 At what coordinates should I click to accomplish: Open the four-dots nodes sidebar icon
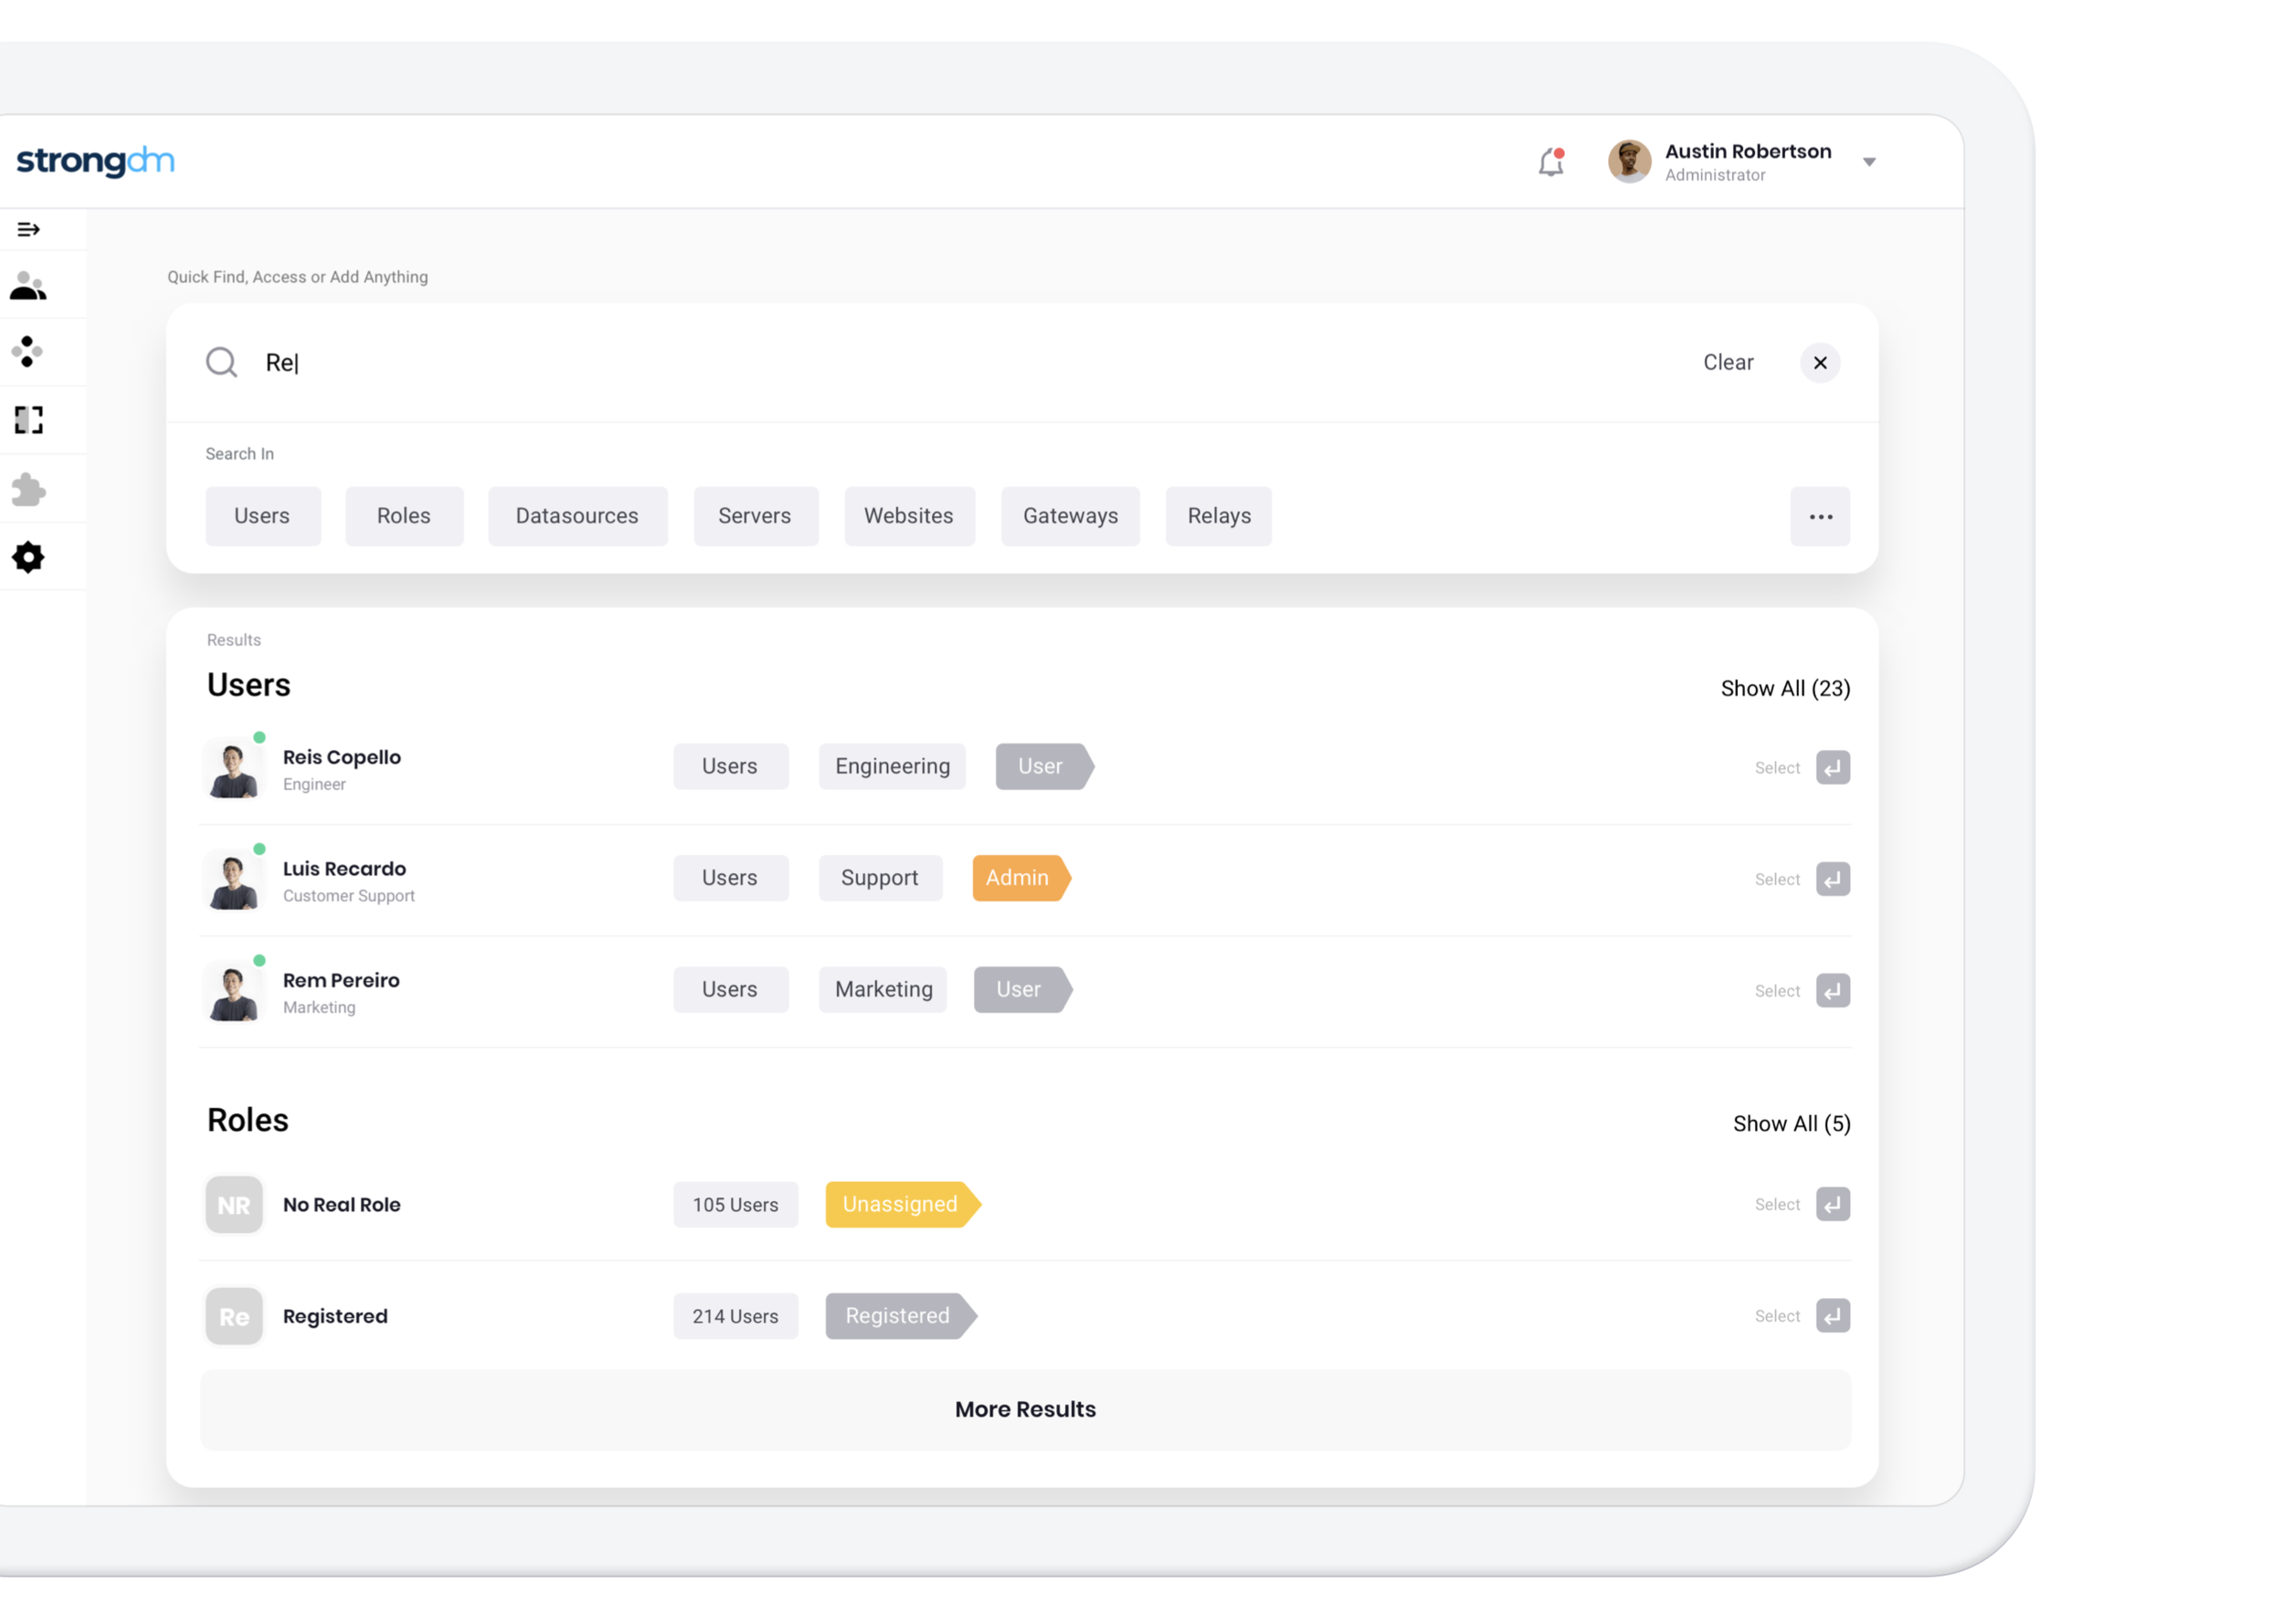28,352
